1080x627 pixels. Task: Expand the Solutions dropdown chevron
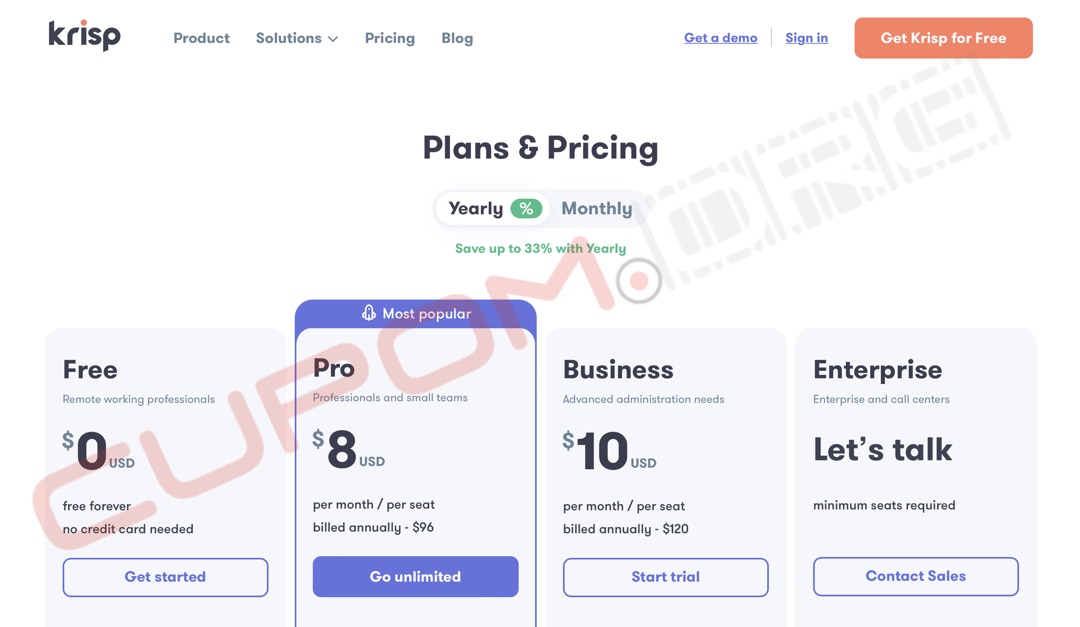[x=333, y=39]
